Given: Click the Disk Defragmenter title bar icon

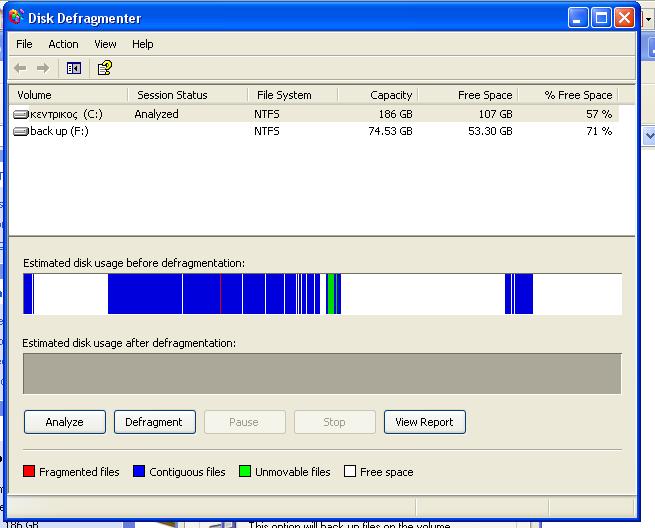Looking at the screenshot, I should coord(16,17).
